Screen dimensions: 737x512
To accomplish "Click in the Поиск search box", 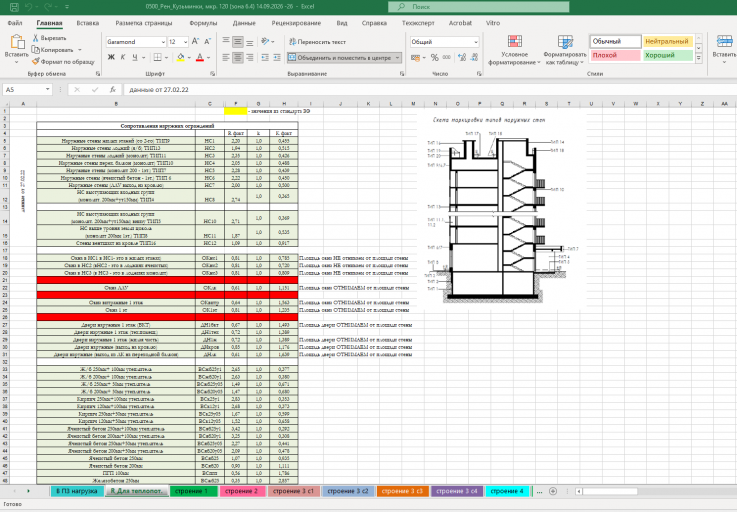I will (x=478, y=7).
